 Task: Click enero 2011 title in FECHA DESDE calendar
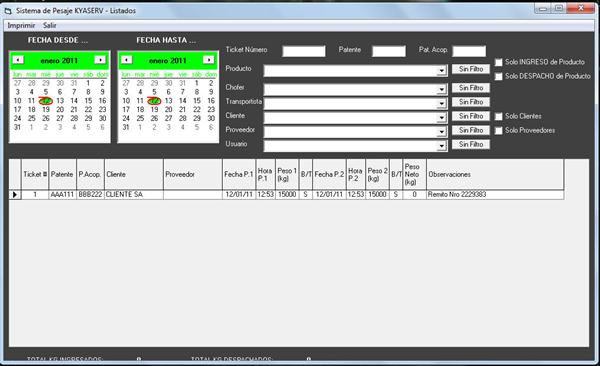(59, 60)
